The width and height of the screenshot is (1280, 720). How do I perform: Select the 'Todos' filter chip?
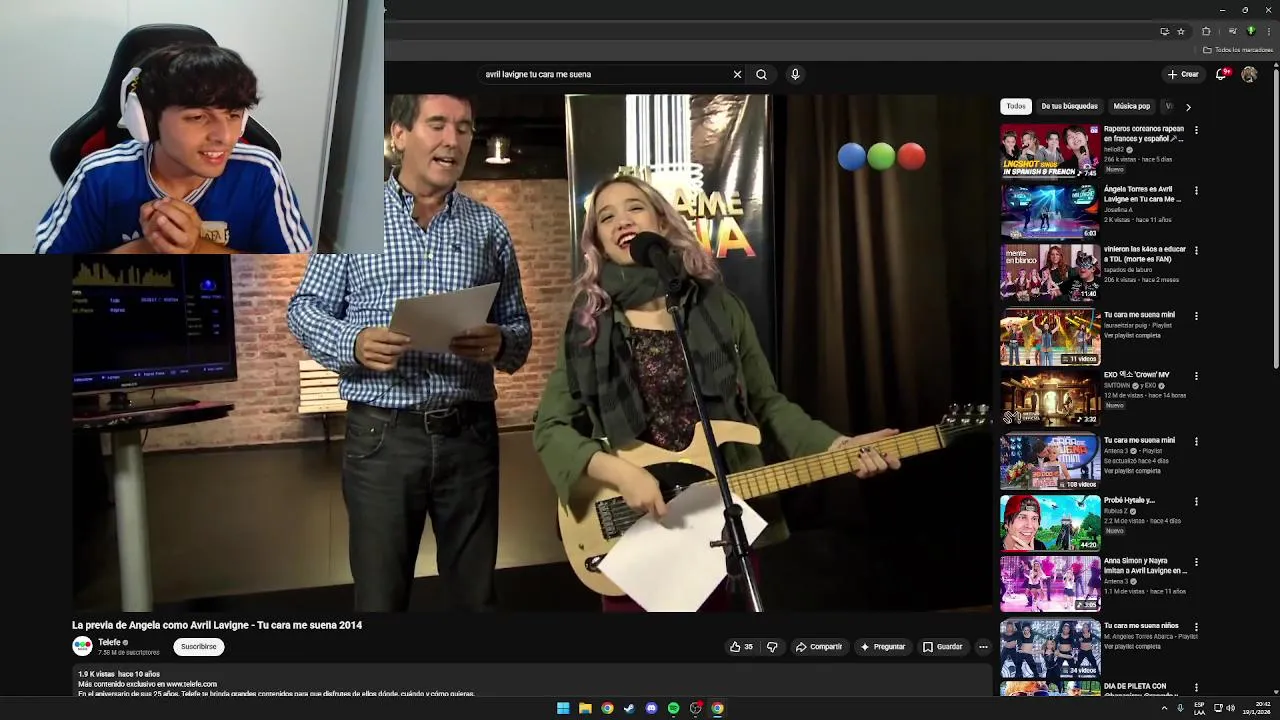(1016, 106)
